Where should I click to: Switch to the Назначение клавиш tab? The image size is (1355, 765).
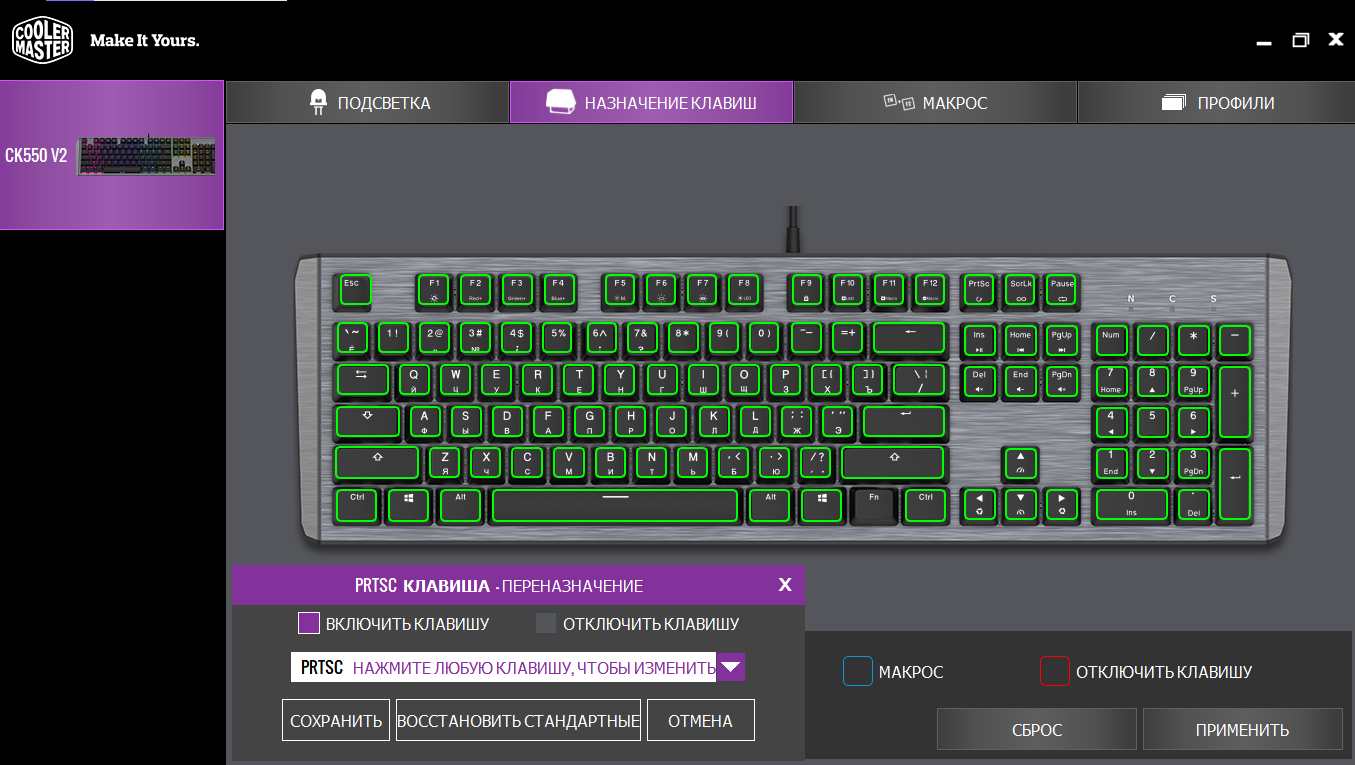[651, 102]
